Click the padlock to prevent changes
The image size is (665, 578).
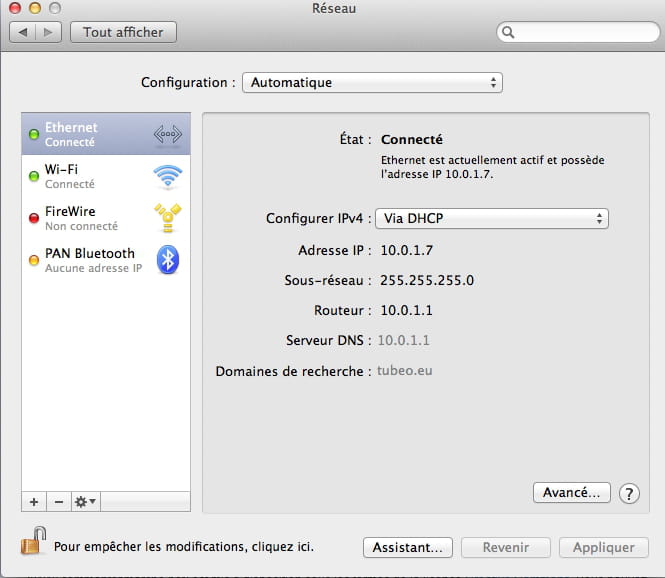click(34, 541)
